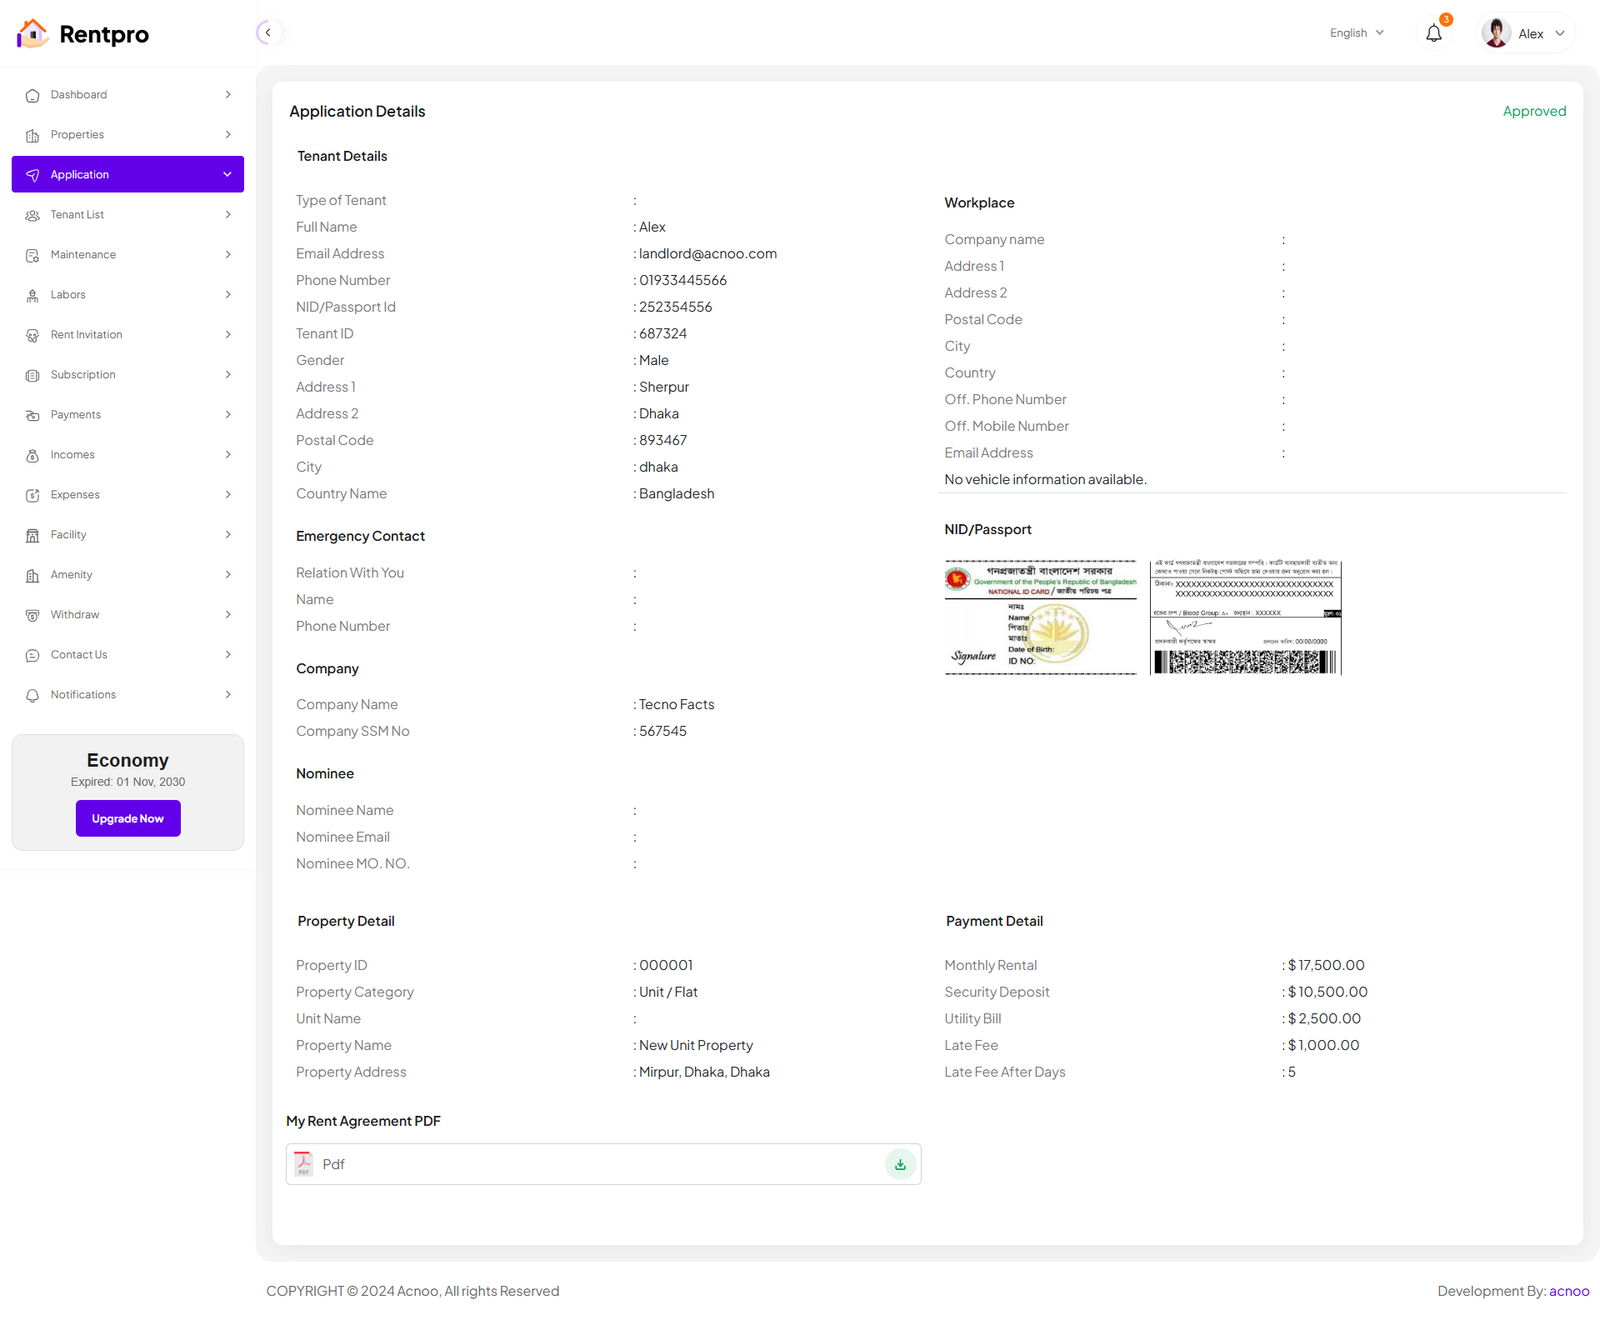
Task: Click the Rentpro house logo
Action: pyautogui.click(x=32, y=34)
